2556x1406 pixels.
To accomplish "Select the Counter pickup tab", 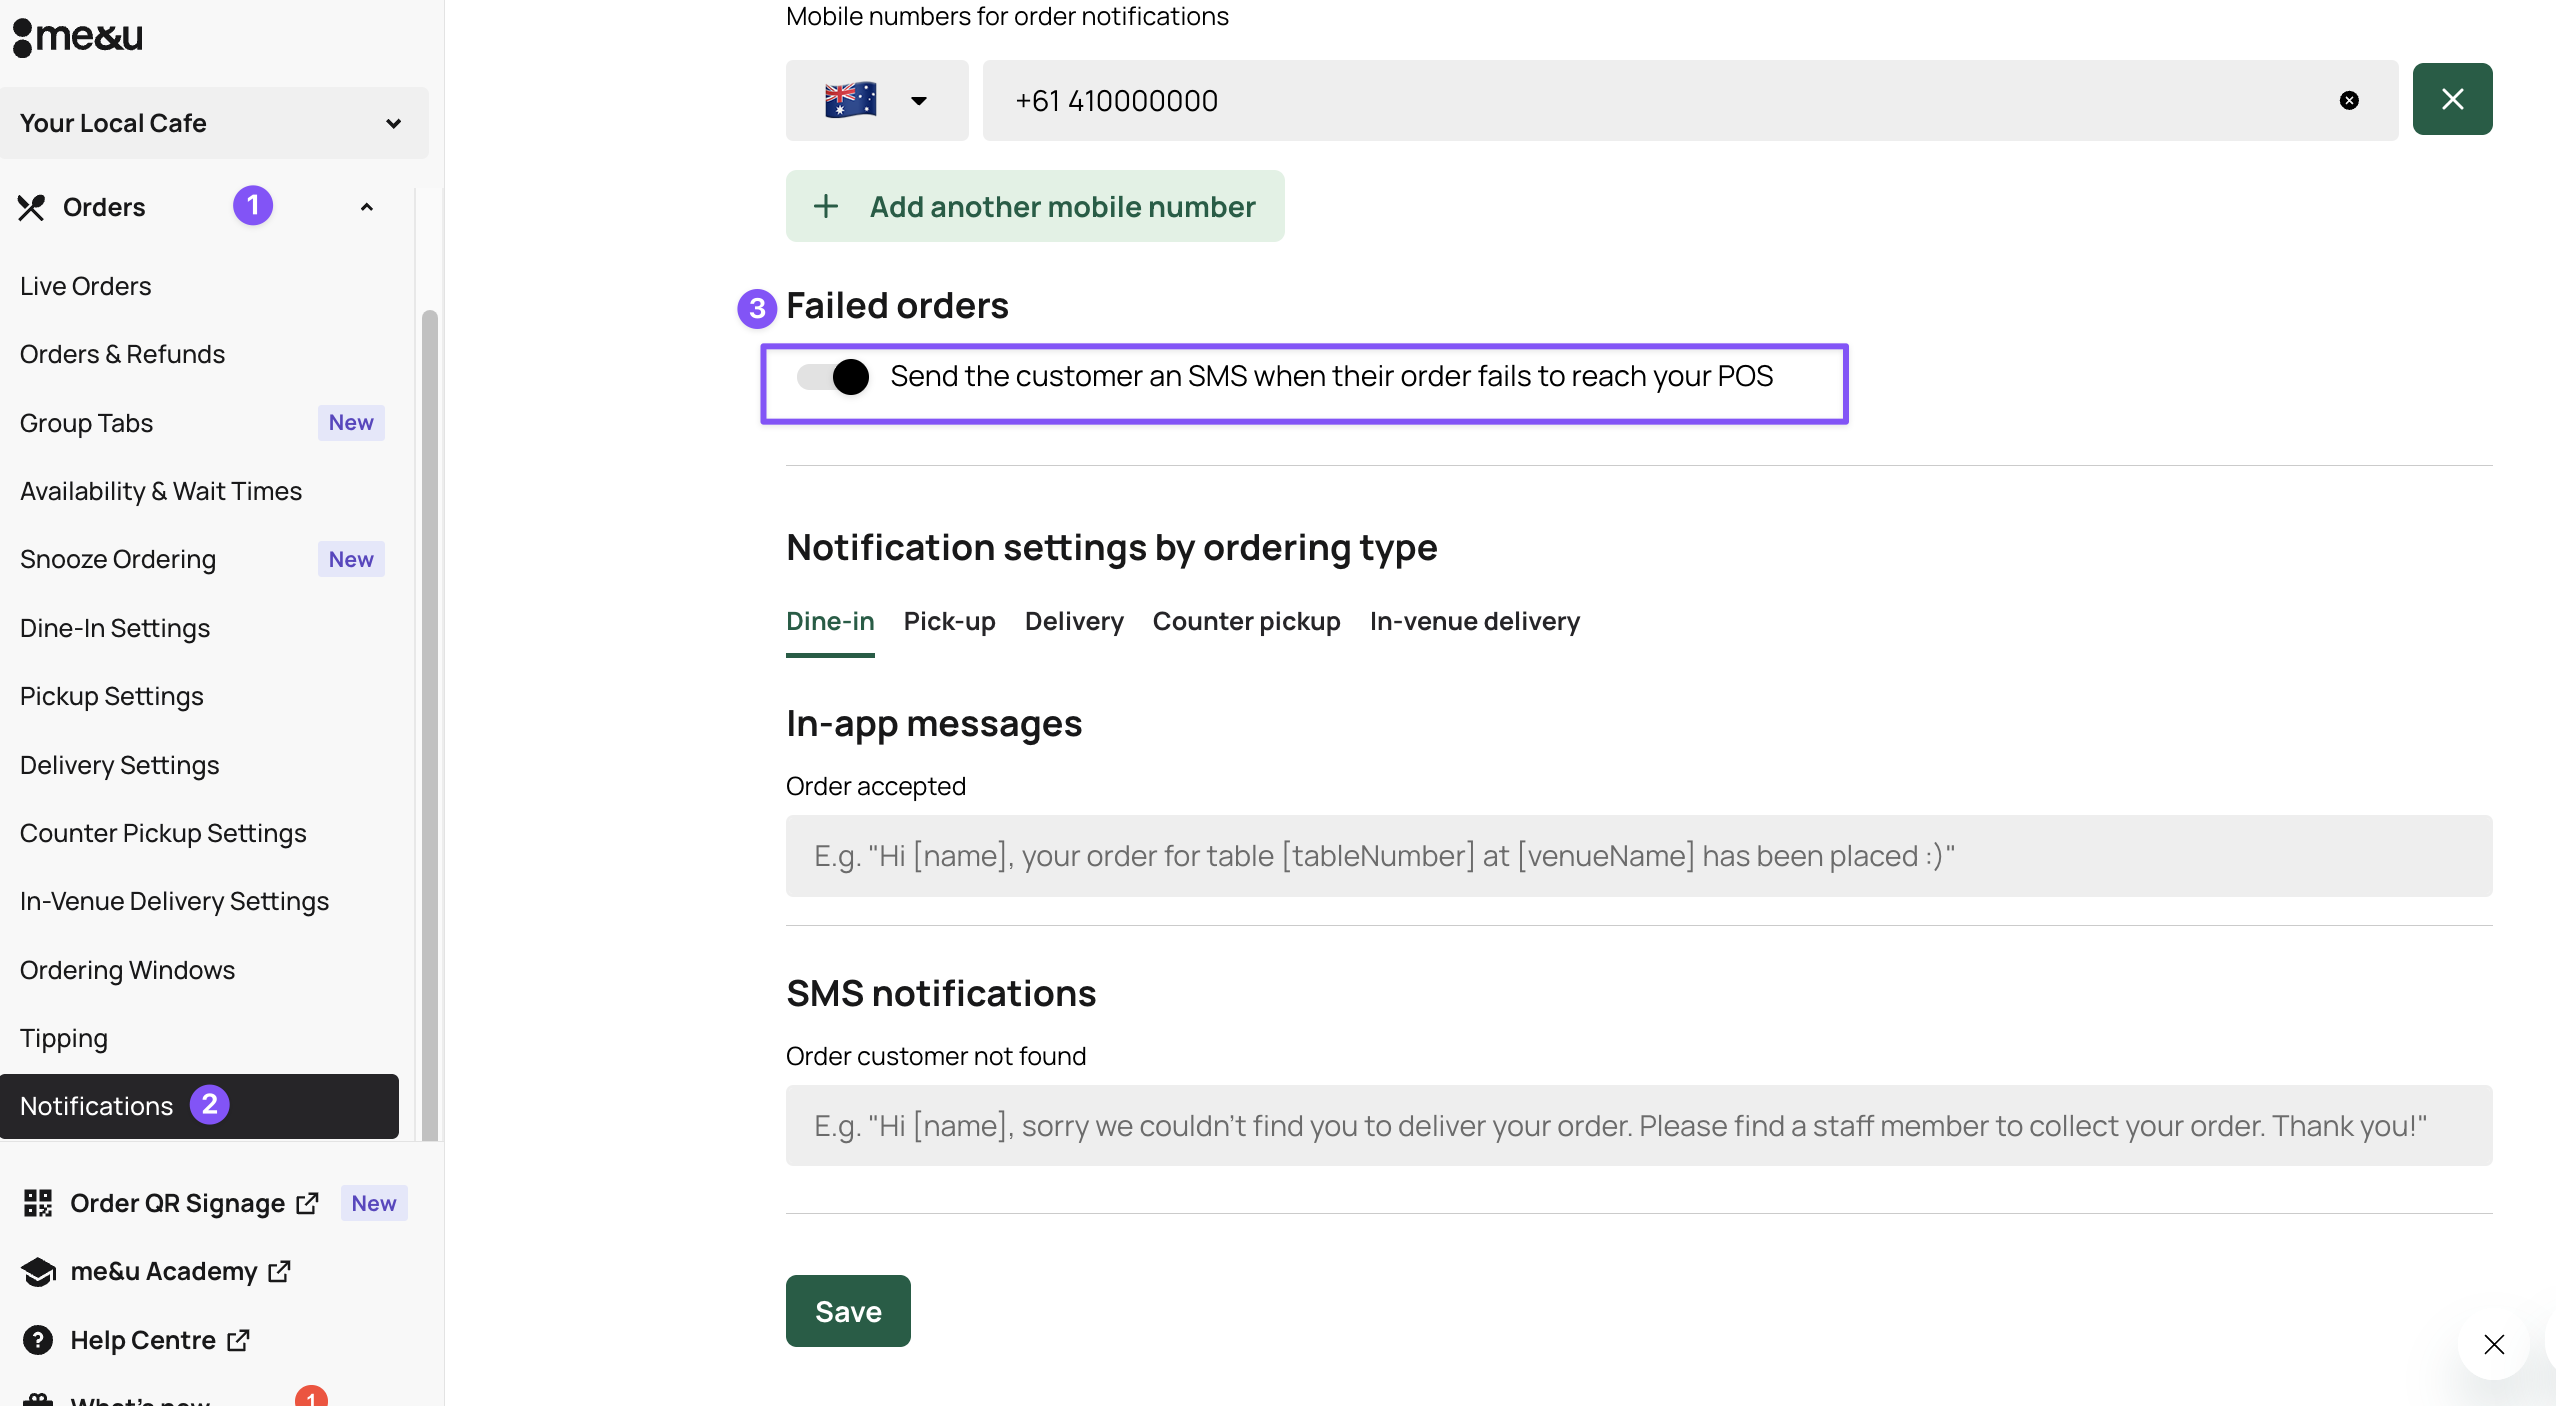I will (1246, 622).
